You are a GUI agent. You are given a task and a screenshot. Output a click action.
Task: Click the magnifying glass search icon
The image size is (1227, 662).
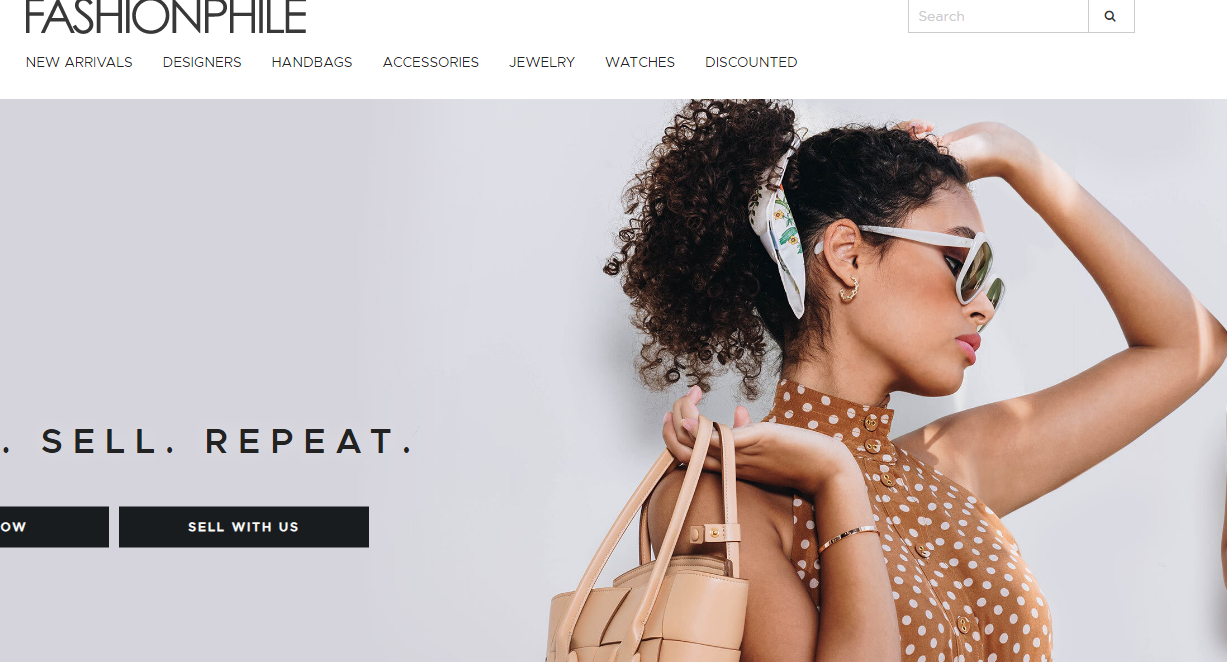click(x=1111, y=16)
